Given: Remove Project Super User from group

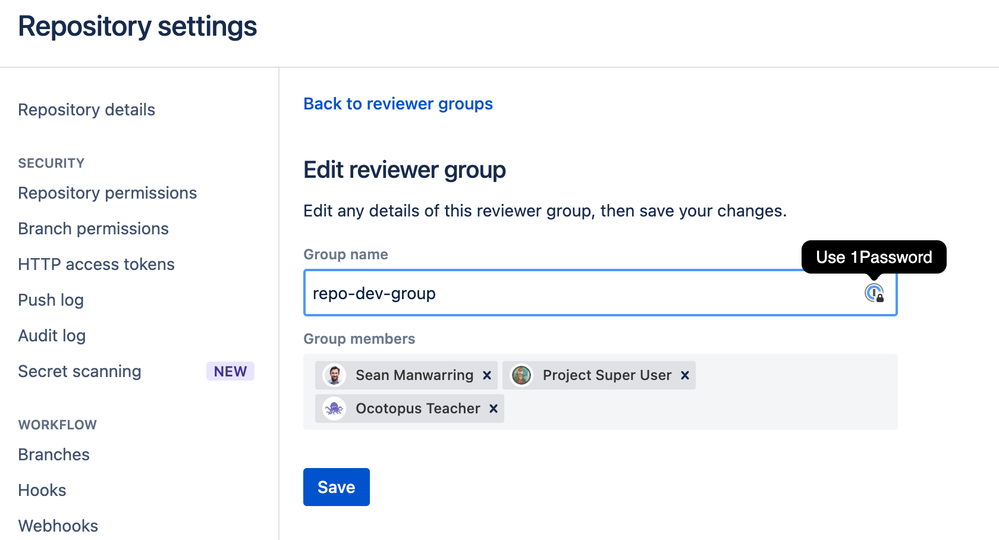Looking at the screenshot, I should click(x=685, y=376).
